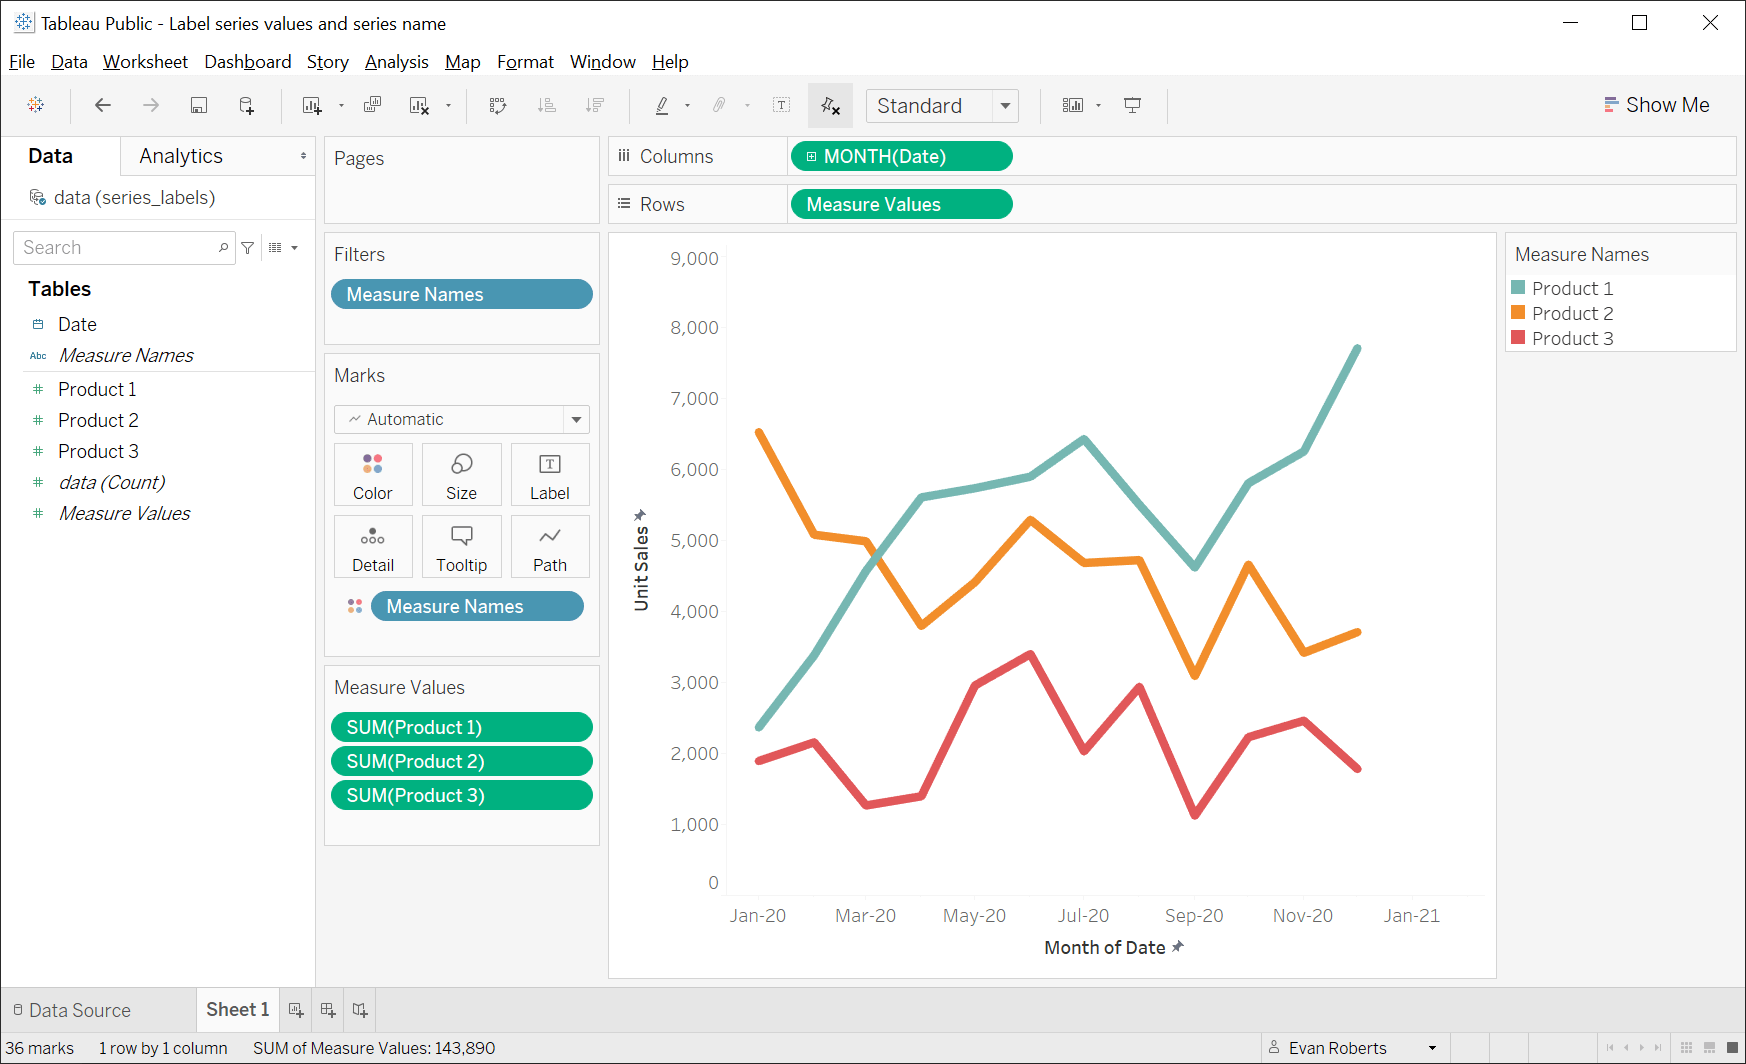The image size is (1746, 1064).
Task: Open the Color shelf in the Marks card
Action: click(373, 474)
